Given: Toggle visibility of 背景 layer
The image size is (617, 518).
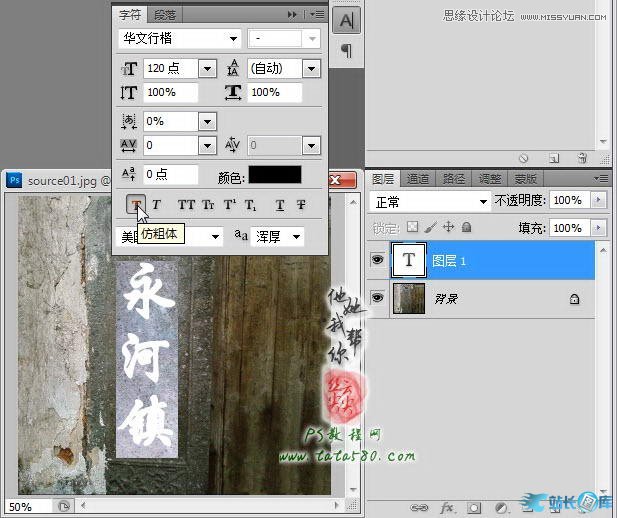Looking at the screenshot, I should (x=378, y=297).
